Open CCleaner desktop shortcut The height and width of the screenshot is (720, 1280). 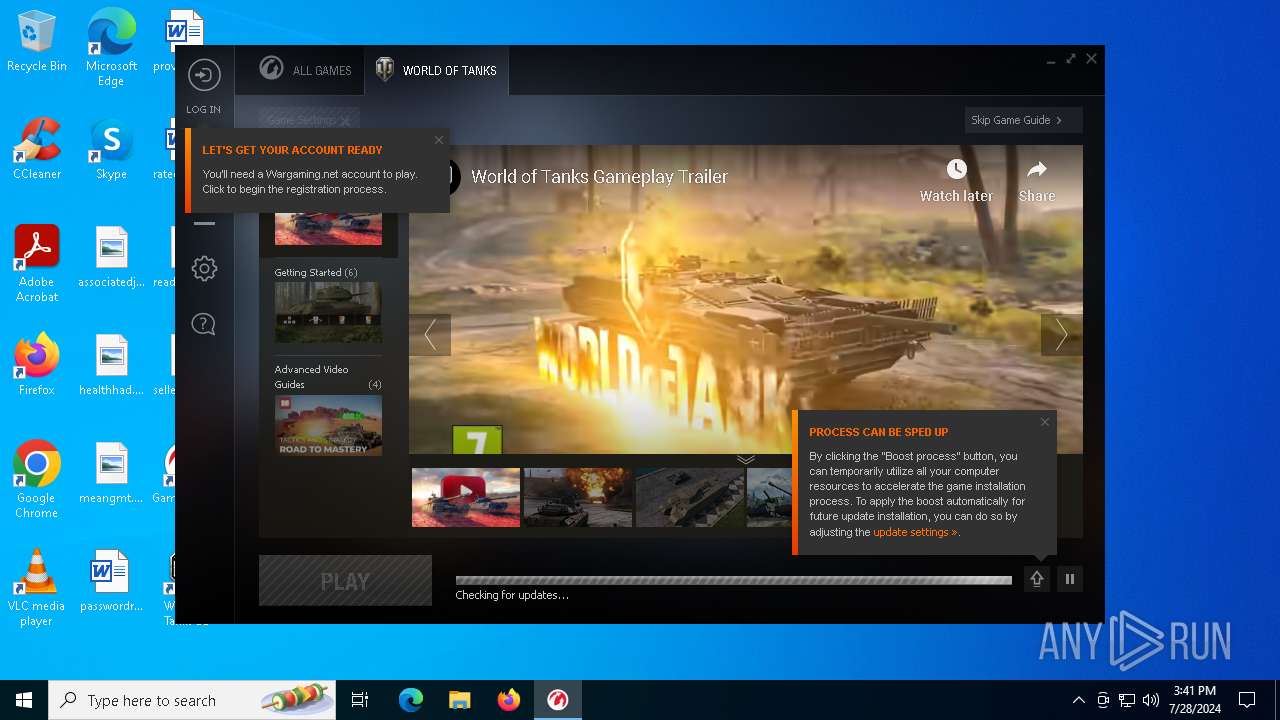click(37, 149)
